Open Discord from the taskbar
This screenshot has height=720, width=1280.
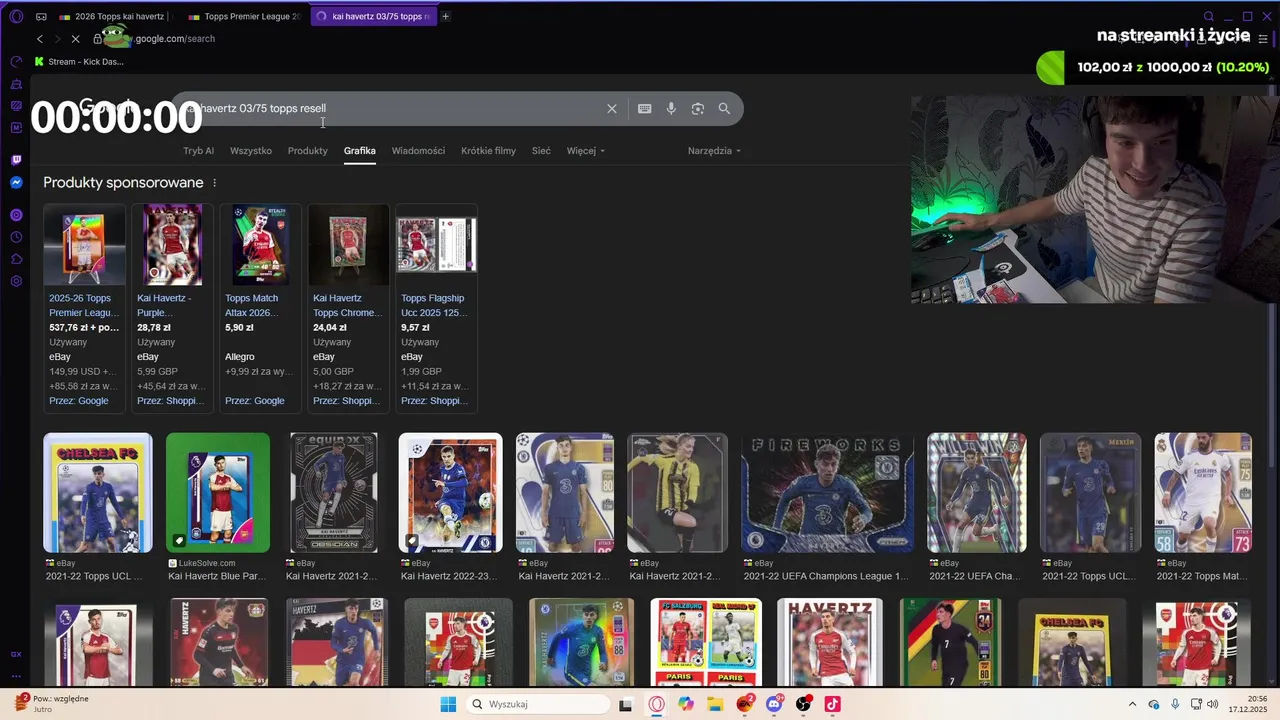pyautogui.click(x=774, y=704)
